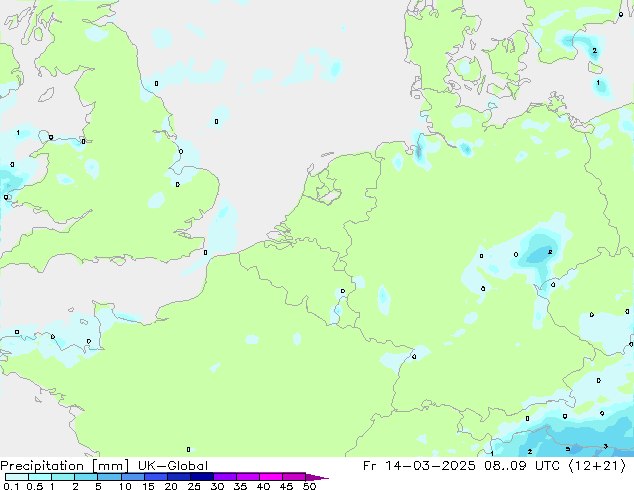Choose the 20–25 mm dark blue swatch
634x490 pixels.
coord(178,477)
